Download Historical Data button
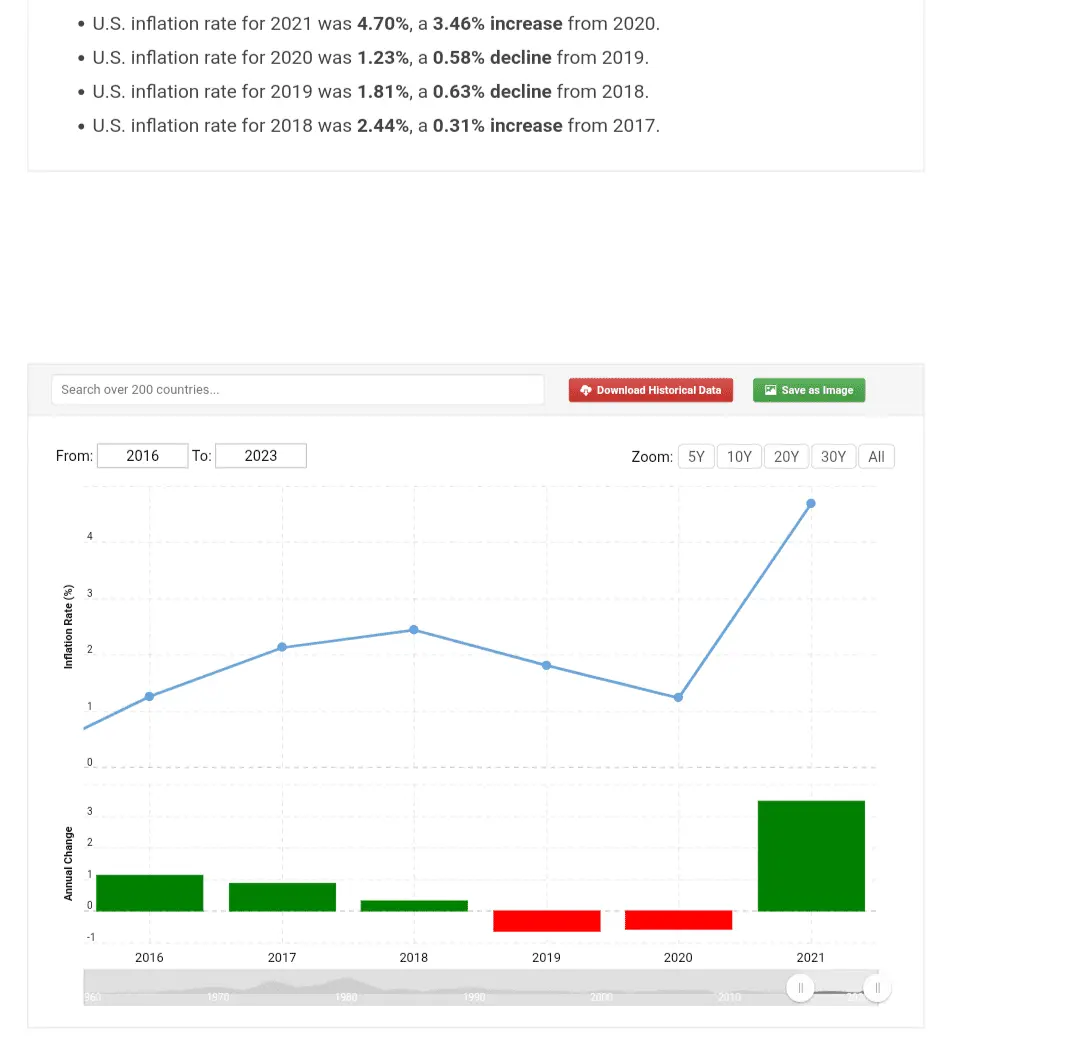The height and width of the screenshot is (1047, 1080). point(651,390)
